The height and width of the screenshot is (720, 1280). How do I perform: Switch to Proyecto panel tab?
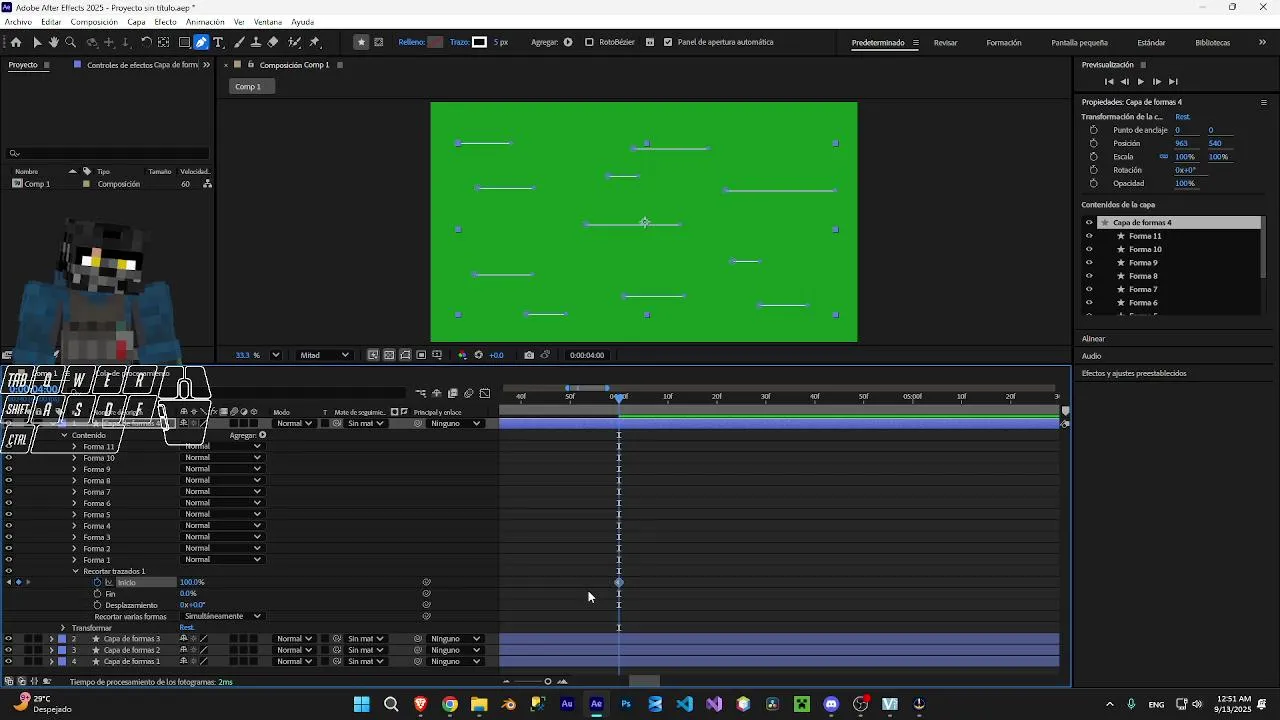[x=23, y=65]
